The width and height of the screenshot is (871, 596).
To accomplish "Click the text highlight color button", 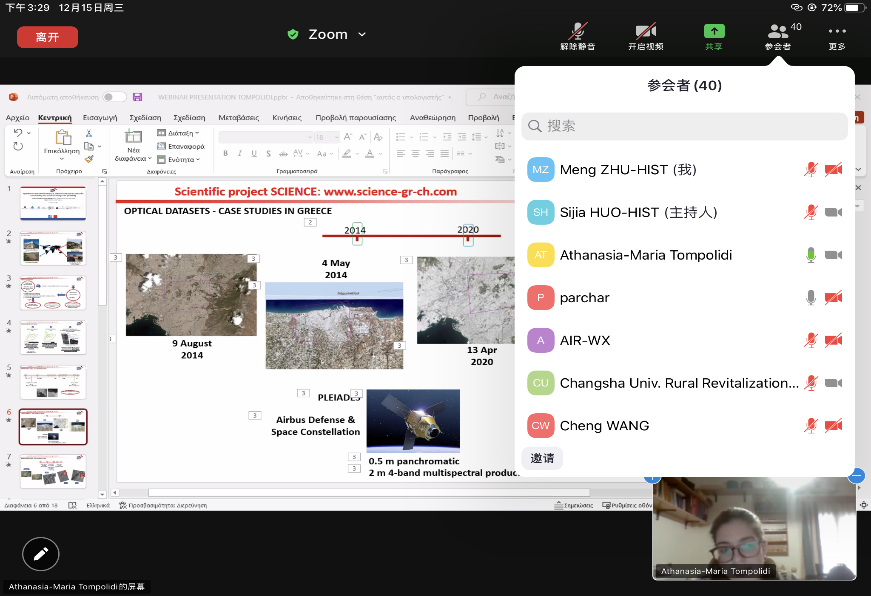I will click(347, 154).
